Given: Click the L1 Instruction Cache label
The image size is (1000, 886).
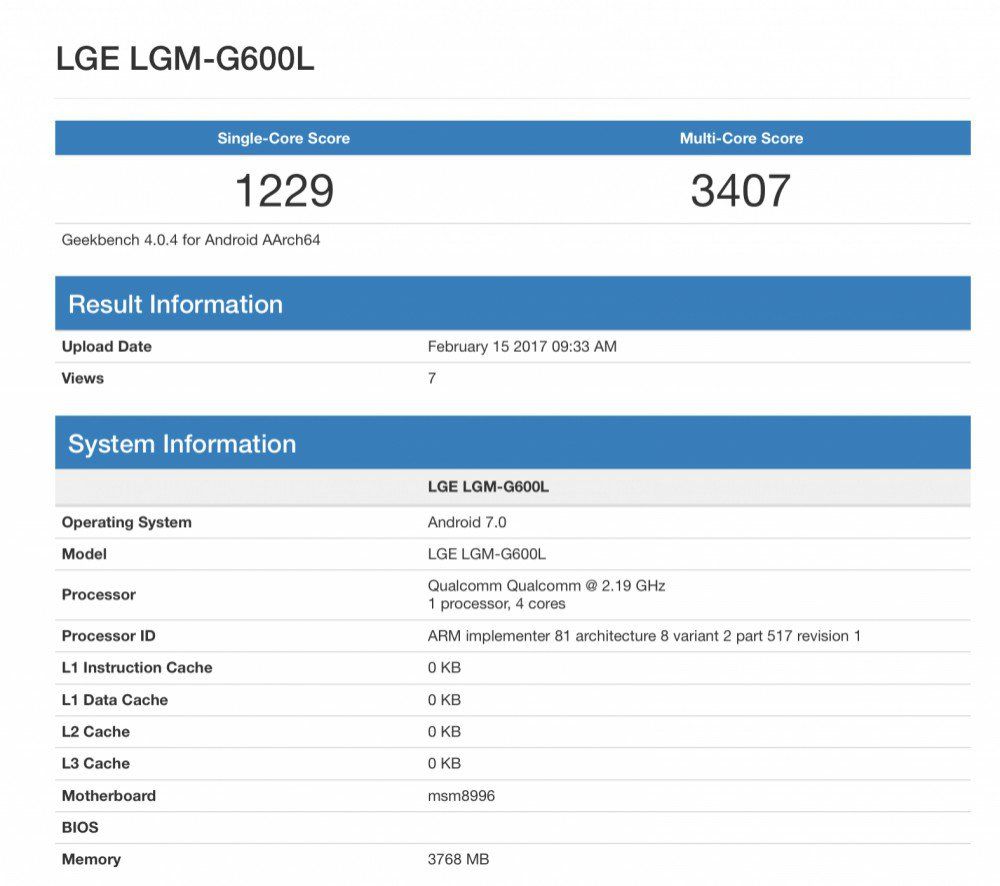Looking at the screenshot, I should tap(136, 668).
